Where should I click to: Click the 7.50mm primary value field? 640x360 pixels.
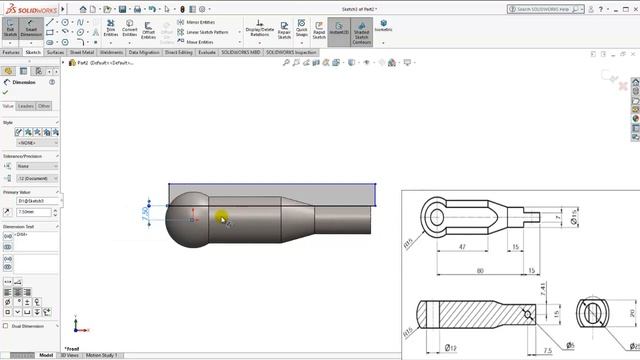pos(33,212)
